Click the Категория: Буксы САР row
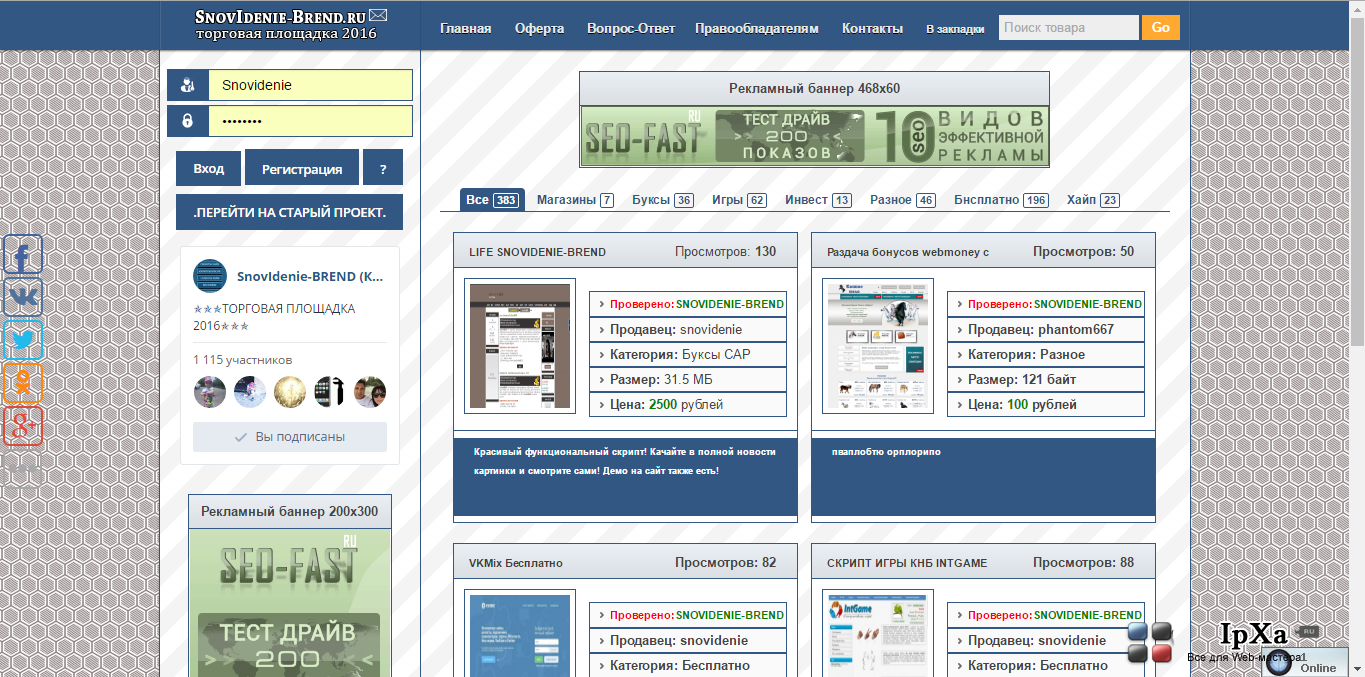The image size is (1365, 677). (x=688, y=355)
